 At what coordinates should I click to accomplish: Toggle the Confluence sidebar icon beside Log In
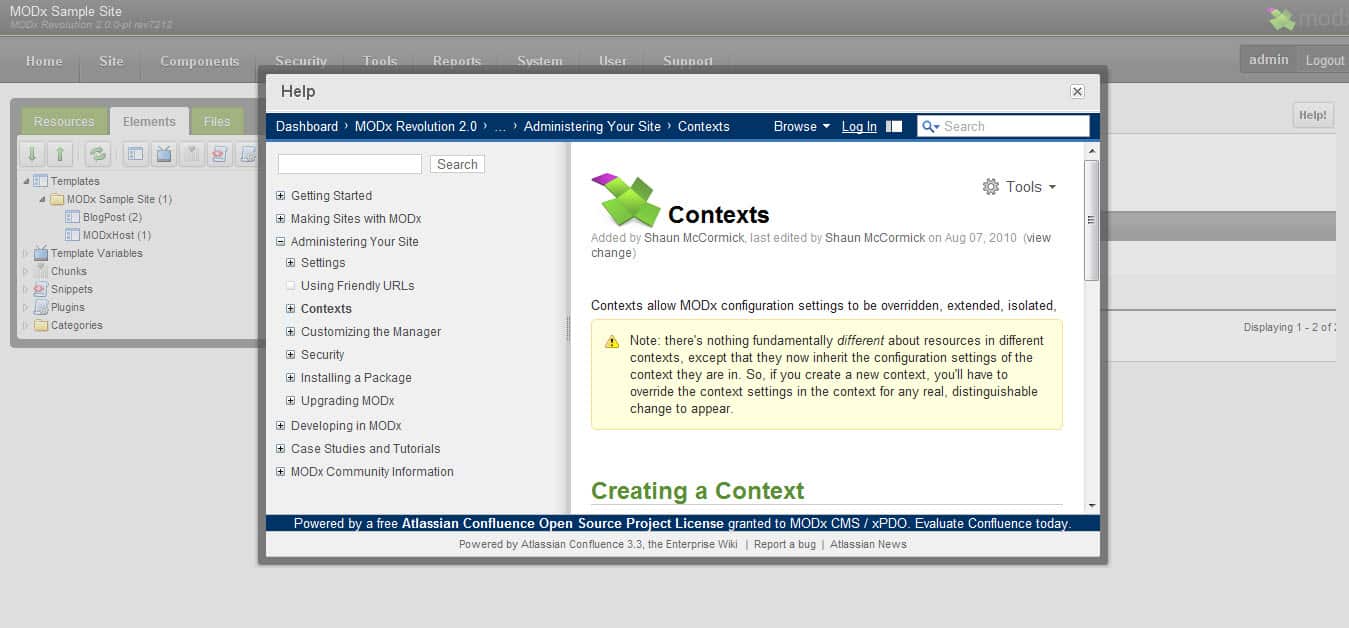pyautogui.click(x=894, y=126)
